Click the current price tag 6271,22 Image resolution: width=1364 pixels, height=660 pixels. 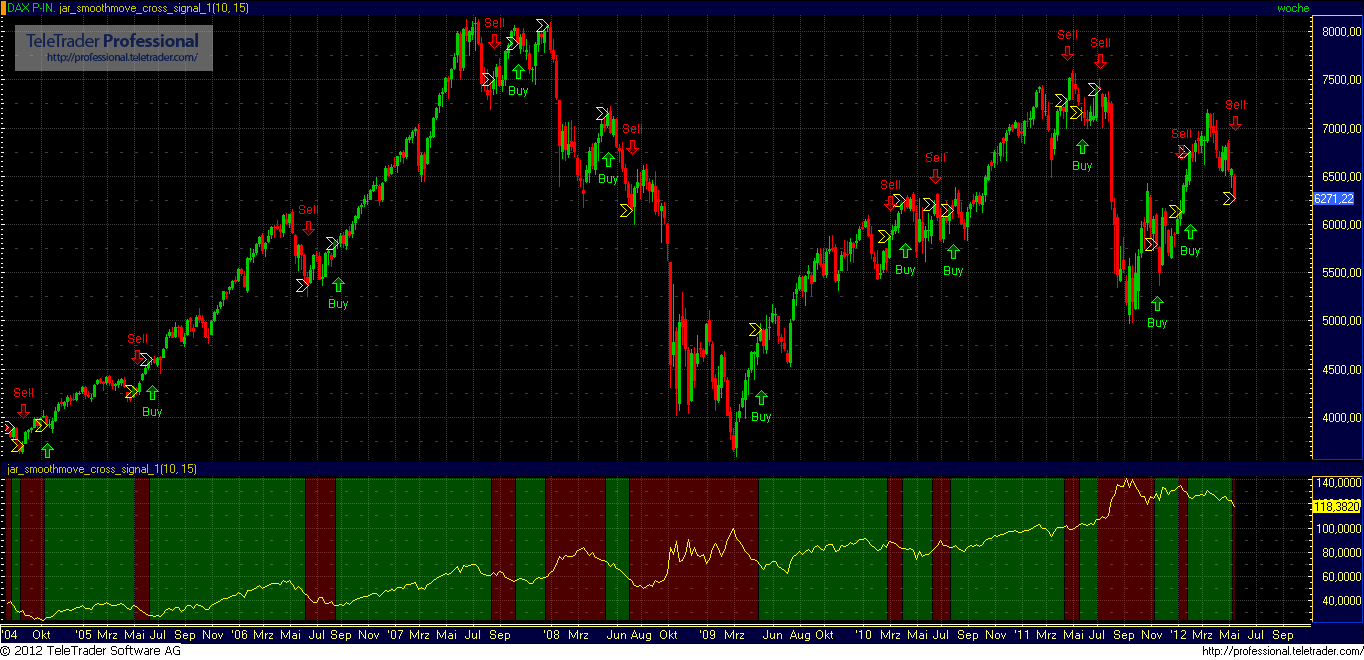(1335, 199)
